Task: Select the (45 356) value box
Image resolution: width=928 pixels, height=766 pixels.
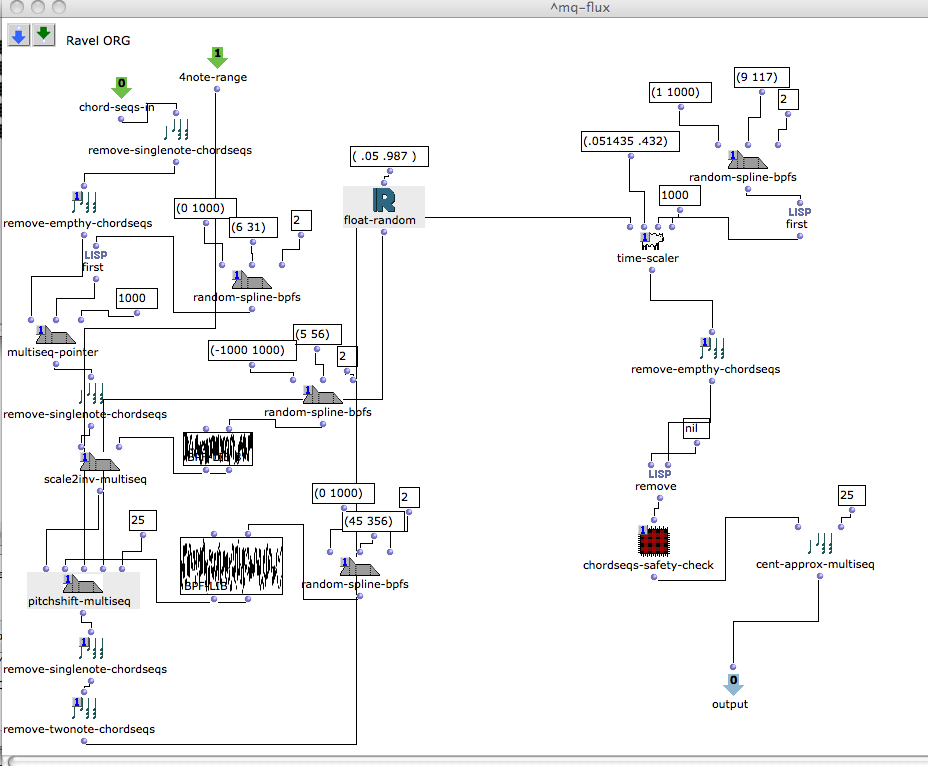Action: (x=374, y=520)
